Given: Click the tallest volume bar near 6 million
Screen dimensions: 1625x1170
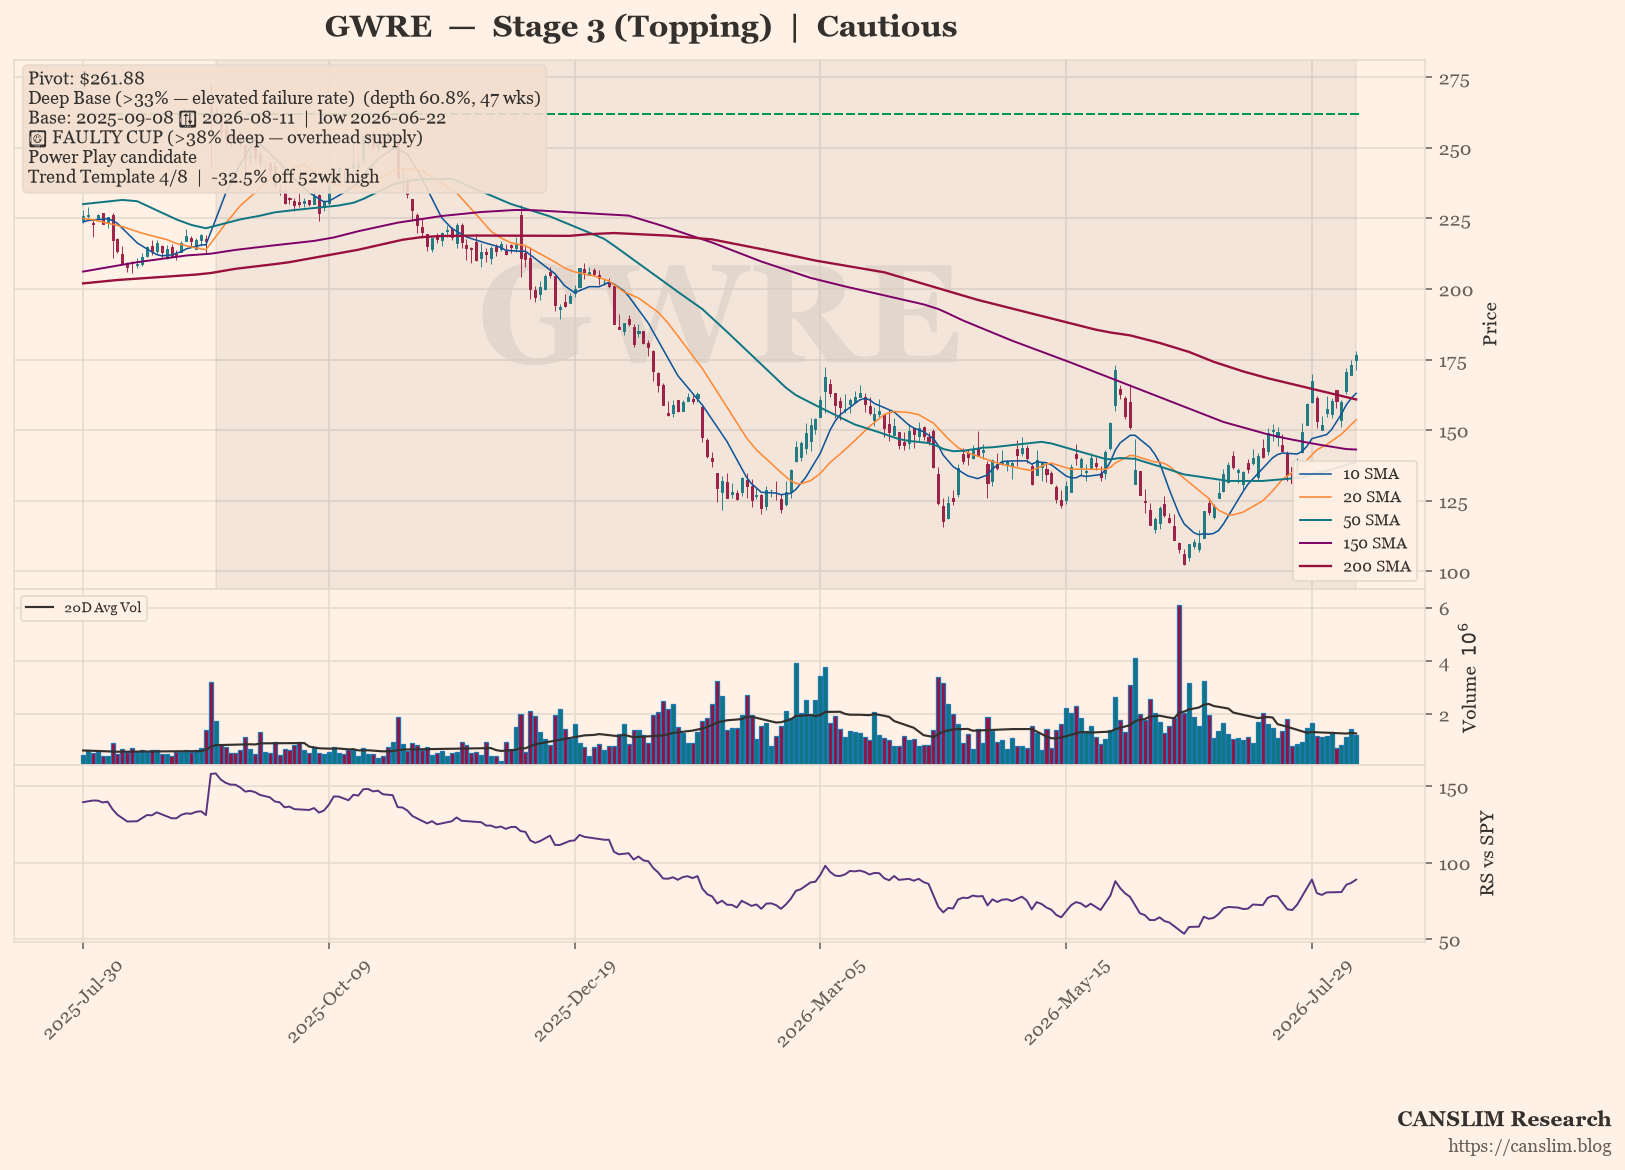Looking at the screenshot, I should [x=1179, y=684].
